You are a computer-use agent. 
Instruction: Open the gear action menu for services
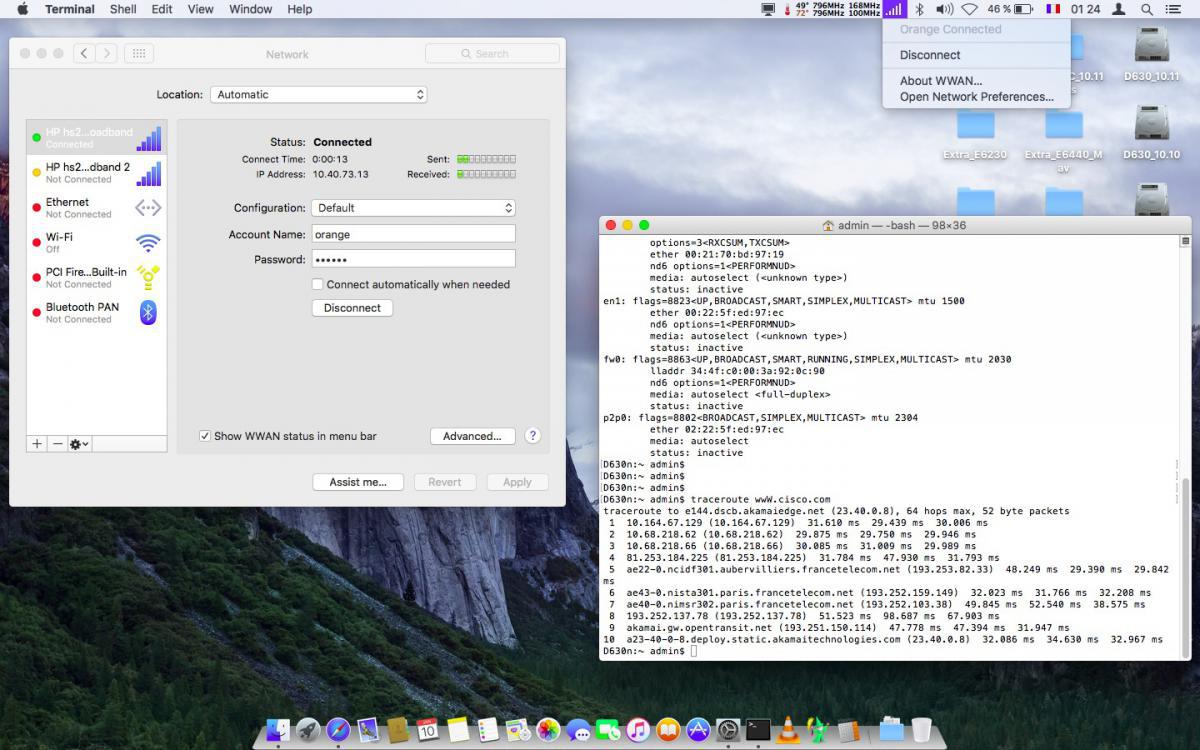[79, 443]
